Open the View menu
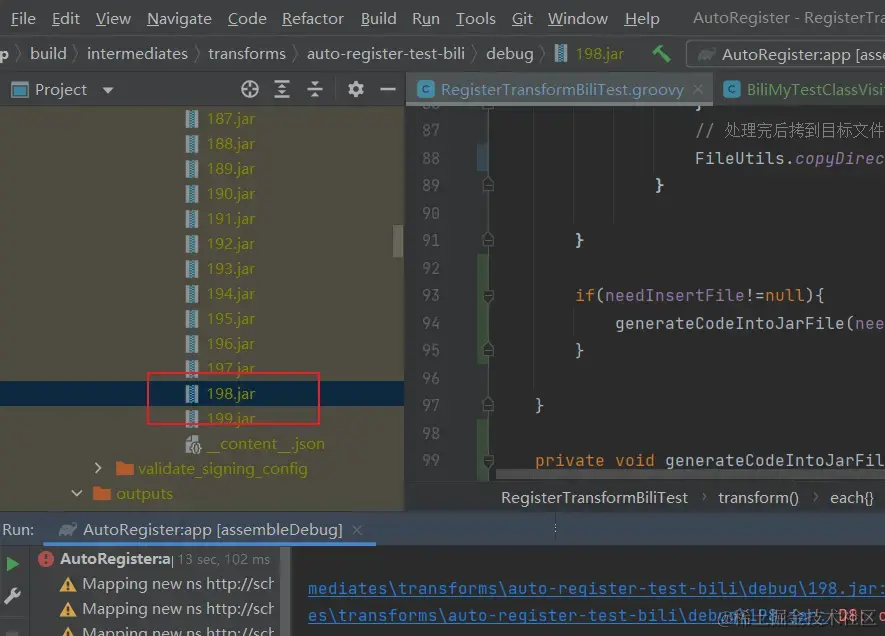 (x=113, y=19)
